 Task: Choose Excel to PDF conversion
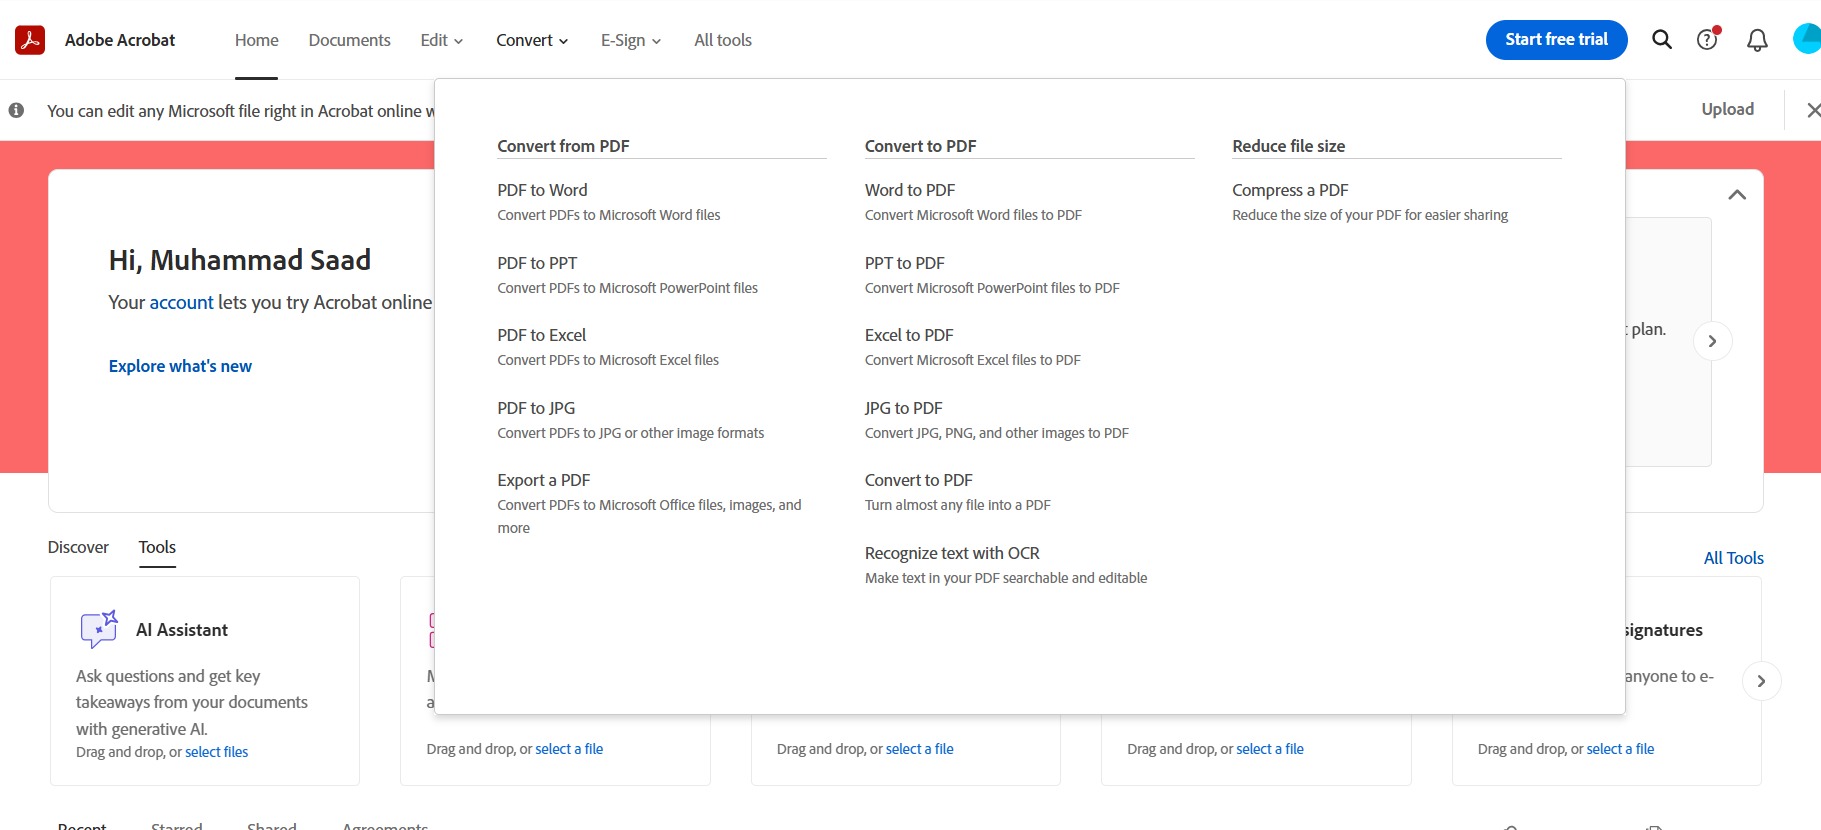point(909,335)
